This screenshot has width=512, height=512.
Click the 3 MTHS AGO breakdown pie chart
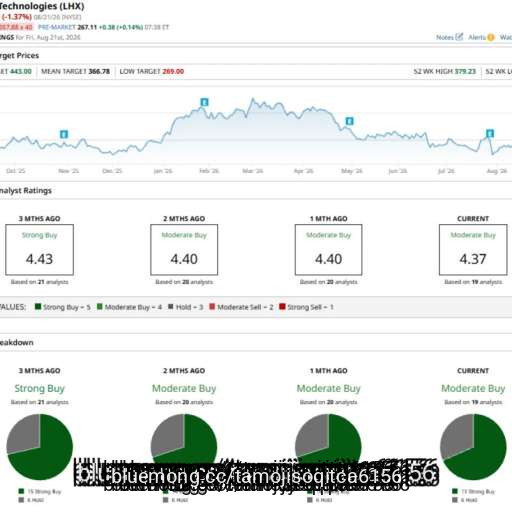pos(39,447)
